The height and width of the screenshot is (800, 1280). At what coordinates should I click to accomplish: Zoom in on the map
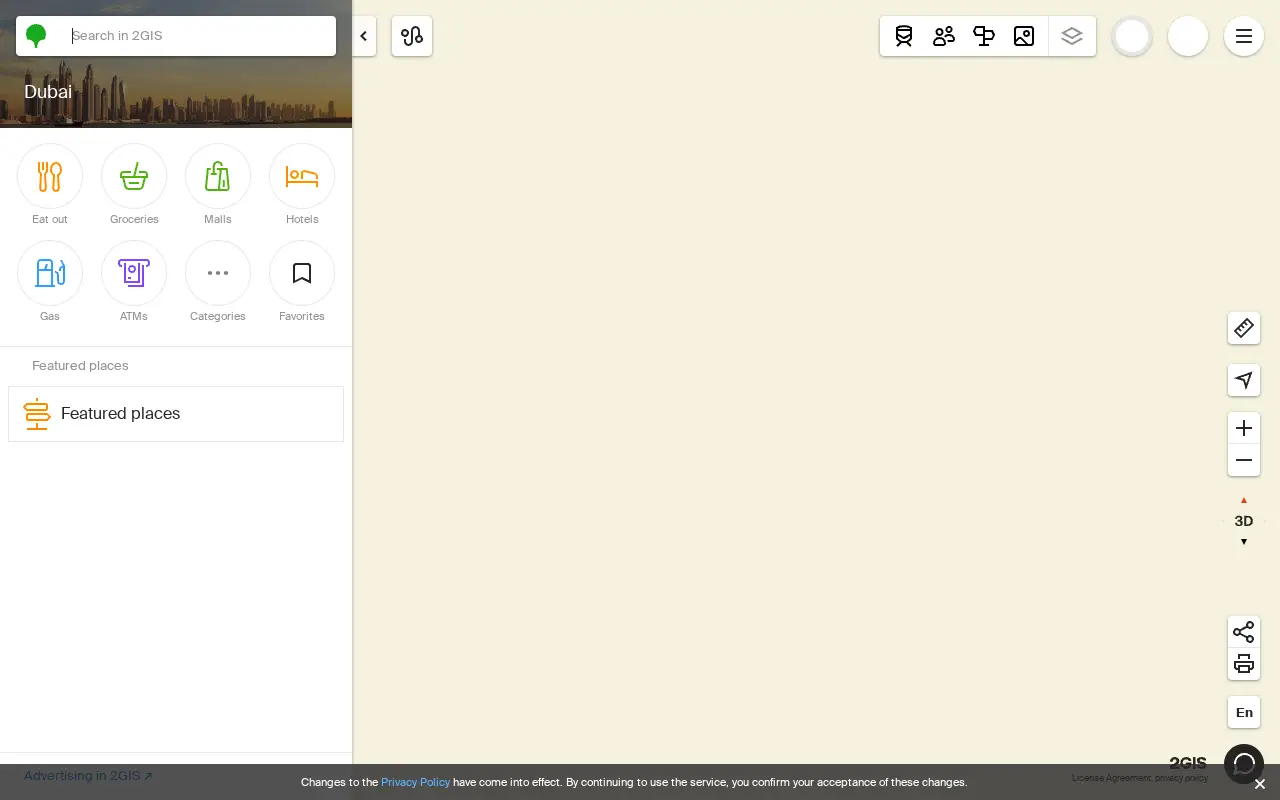(x=1244, y=428)
